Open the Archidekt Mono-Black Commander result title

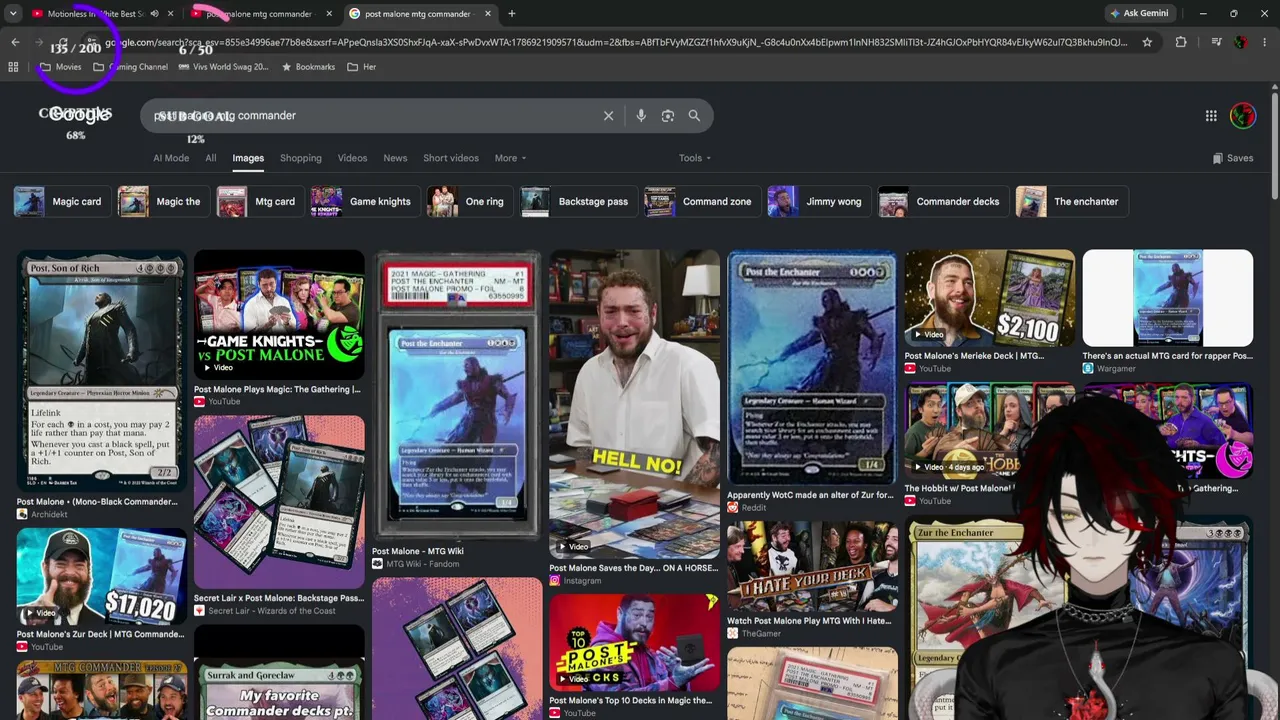pyautogui.click(x=97, y=502)
